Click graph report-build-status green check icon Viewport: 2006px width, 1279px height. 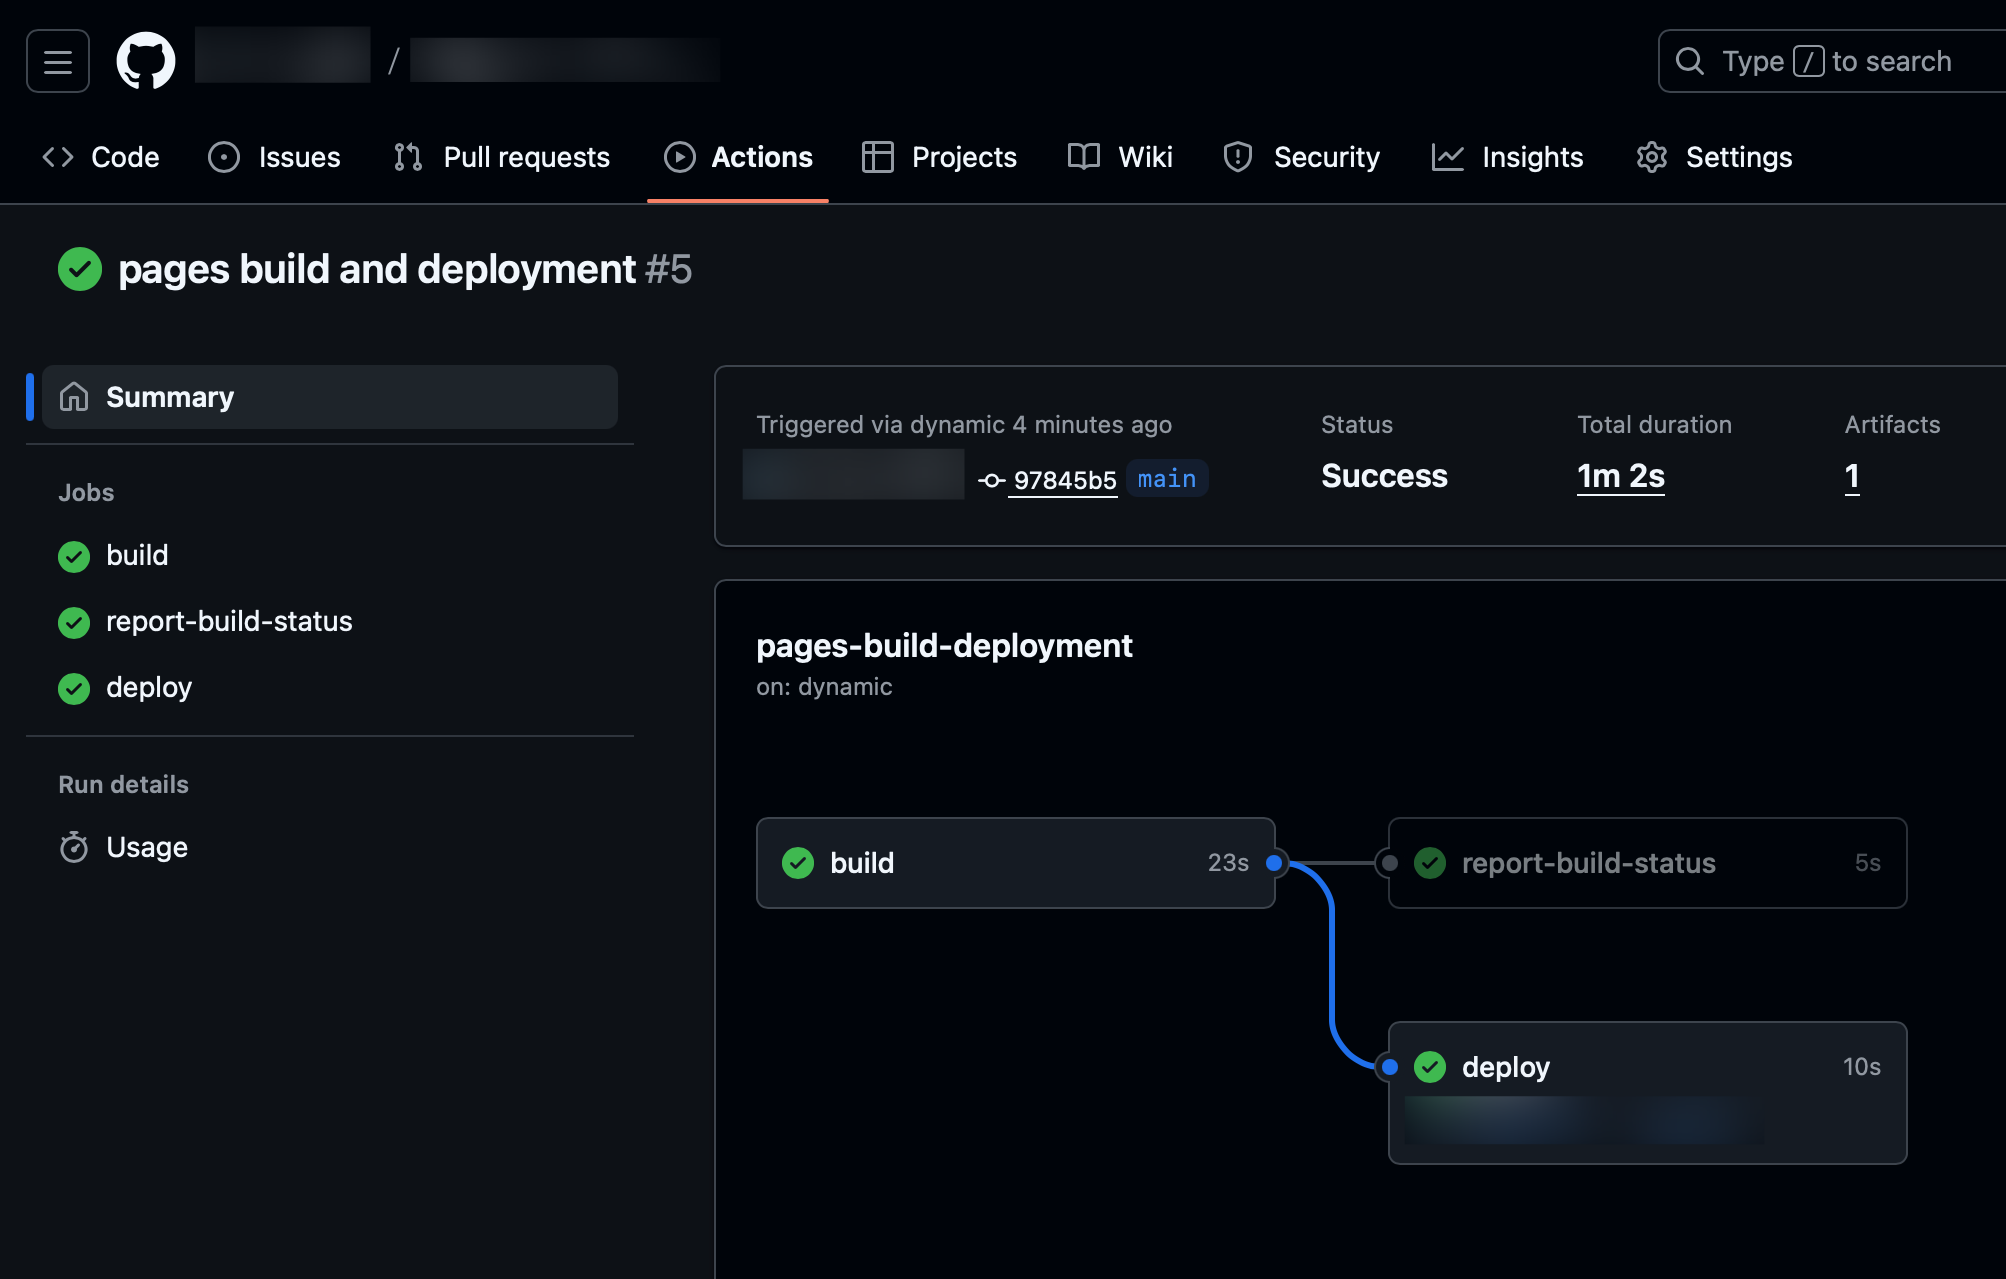coord(1430,863)
